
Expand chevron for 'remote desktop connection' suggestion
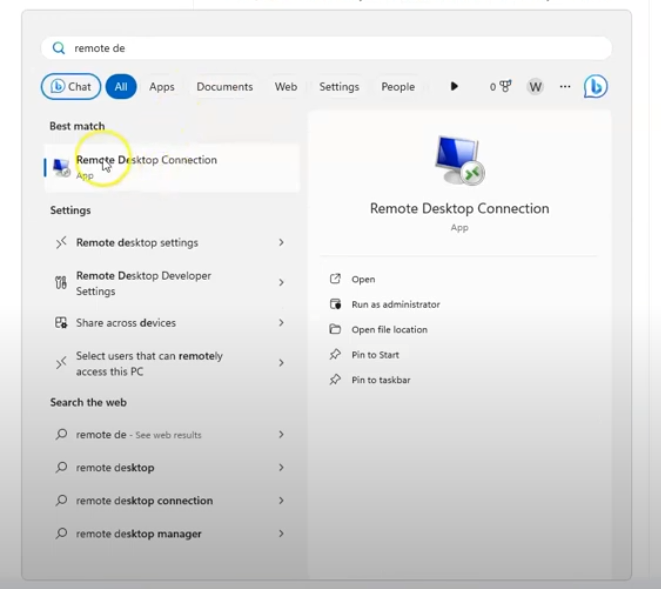(281, 500)
